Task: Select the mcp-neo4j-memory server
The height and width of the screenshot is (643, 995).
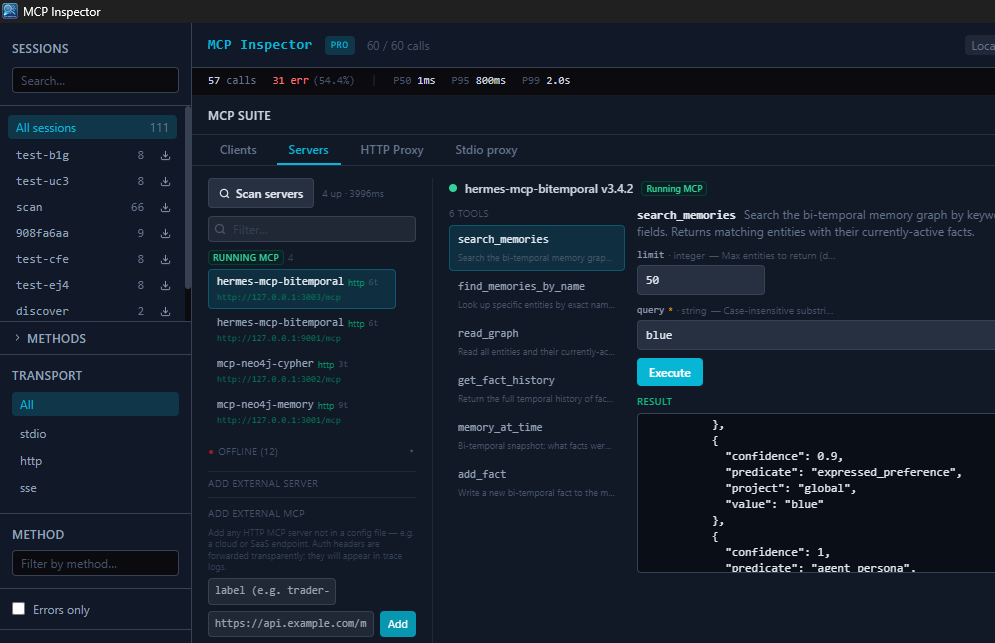Action: [x=302, y=411]
